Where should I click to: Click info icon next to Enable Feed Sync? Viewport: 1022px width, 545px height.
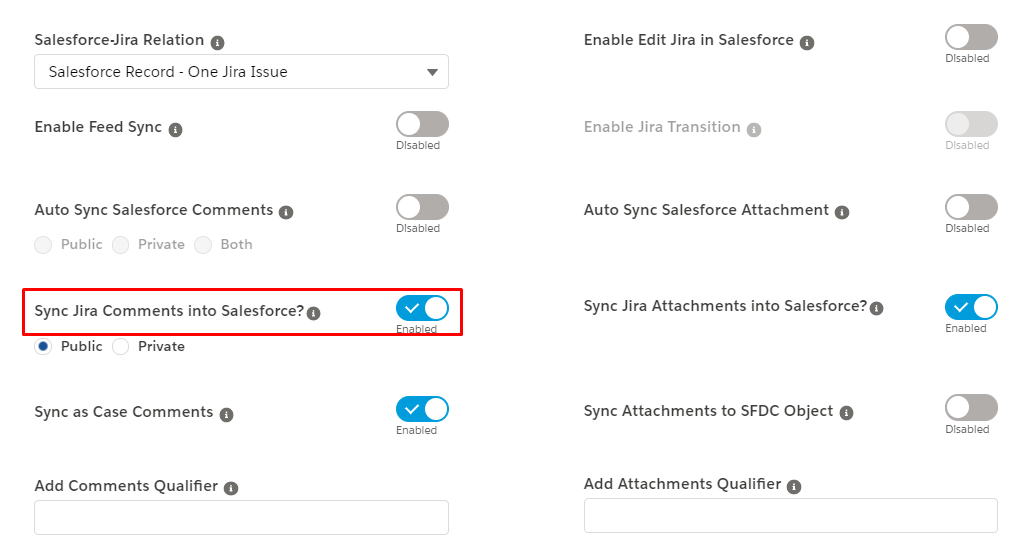click(175, 130)
